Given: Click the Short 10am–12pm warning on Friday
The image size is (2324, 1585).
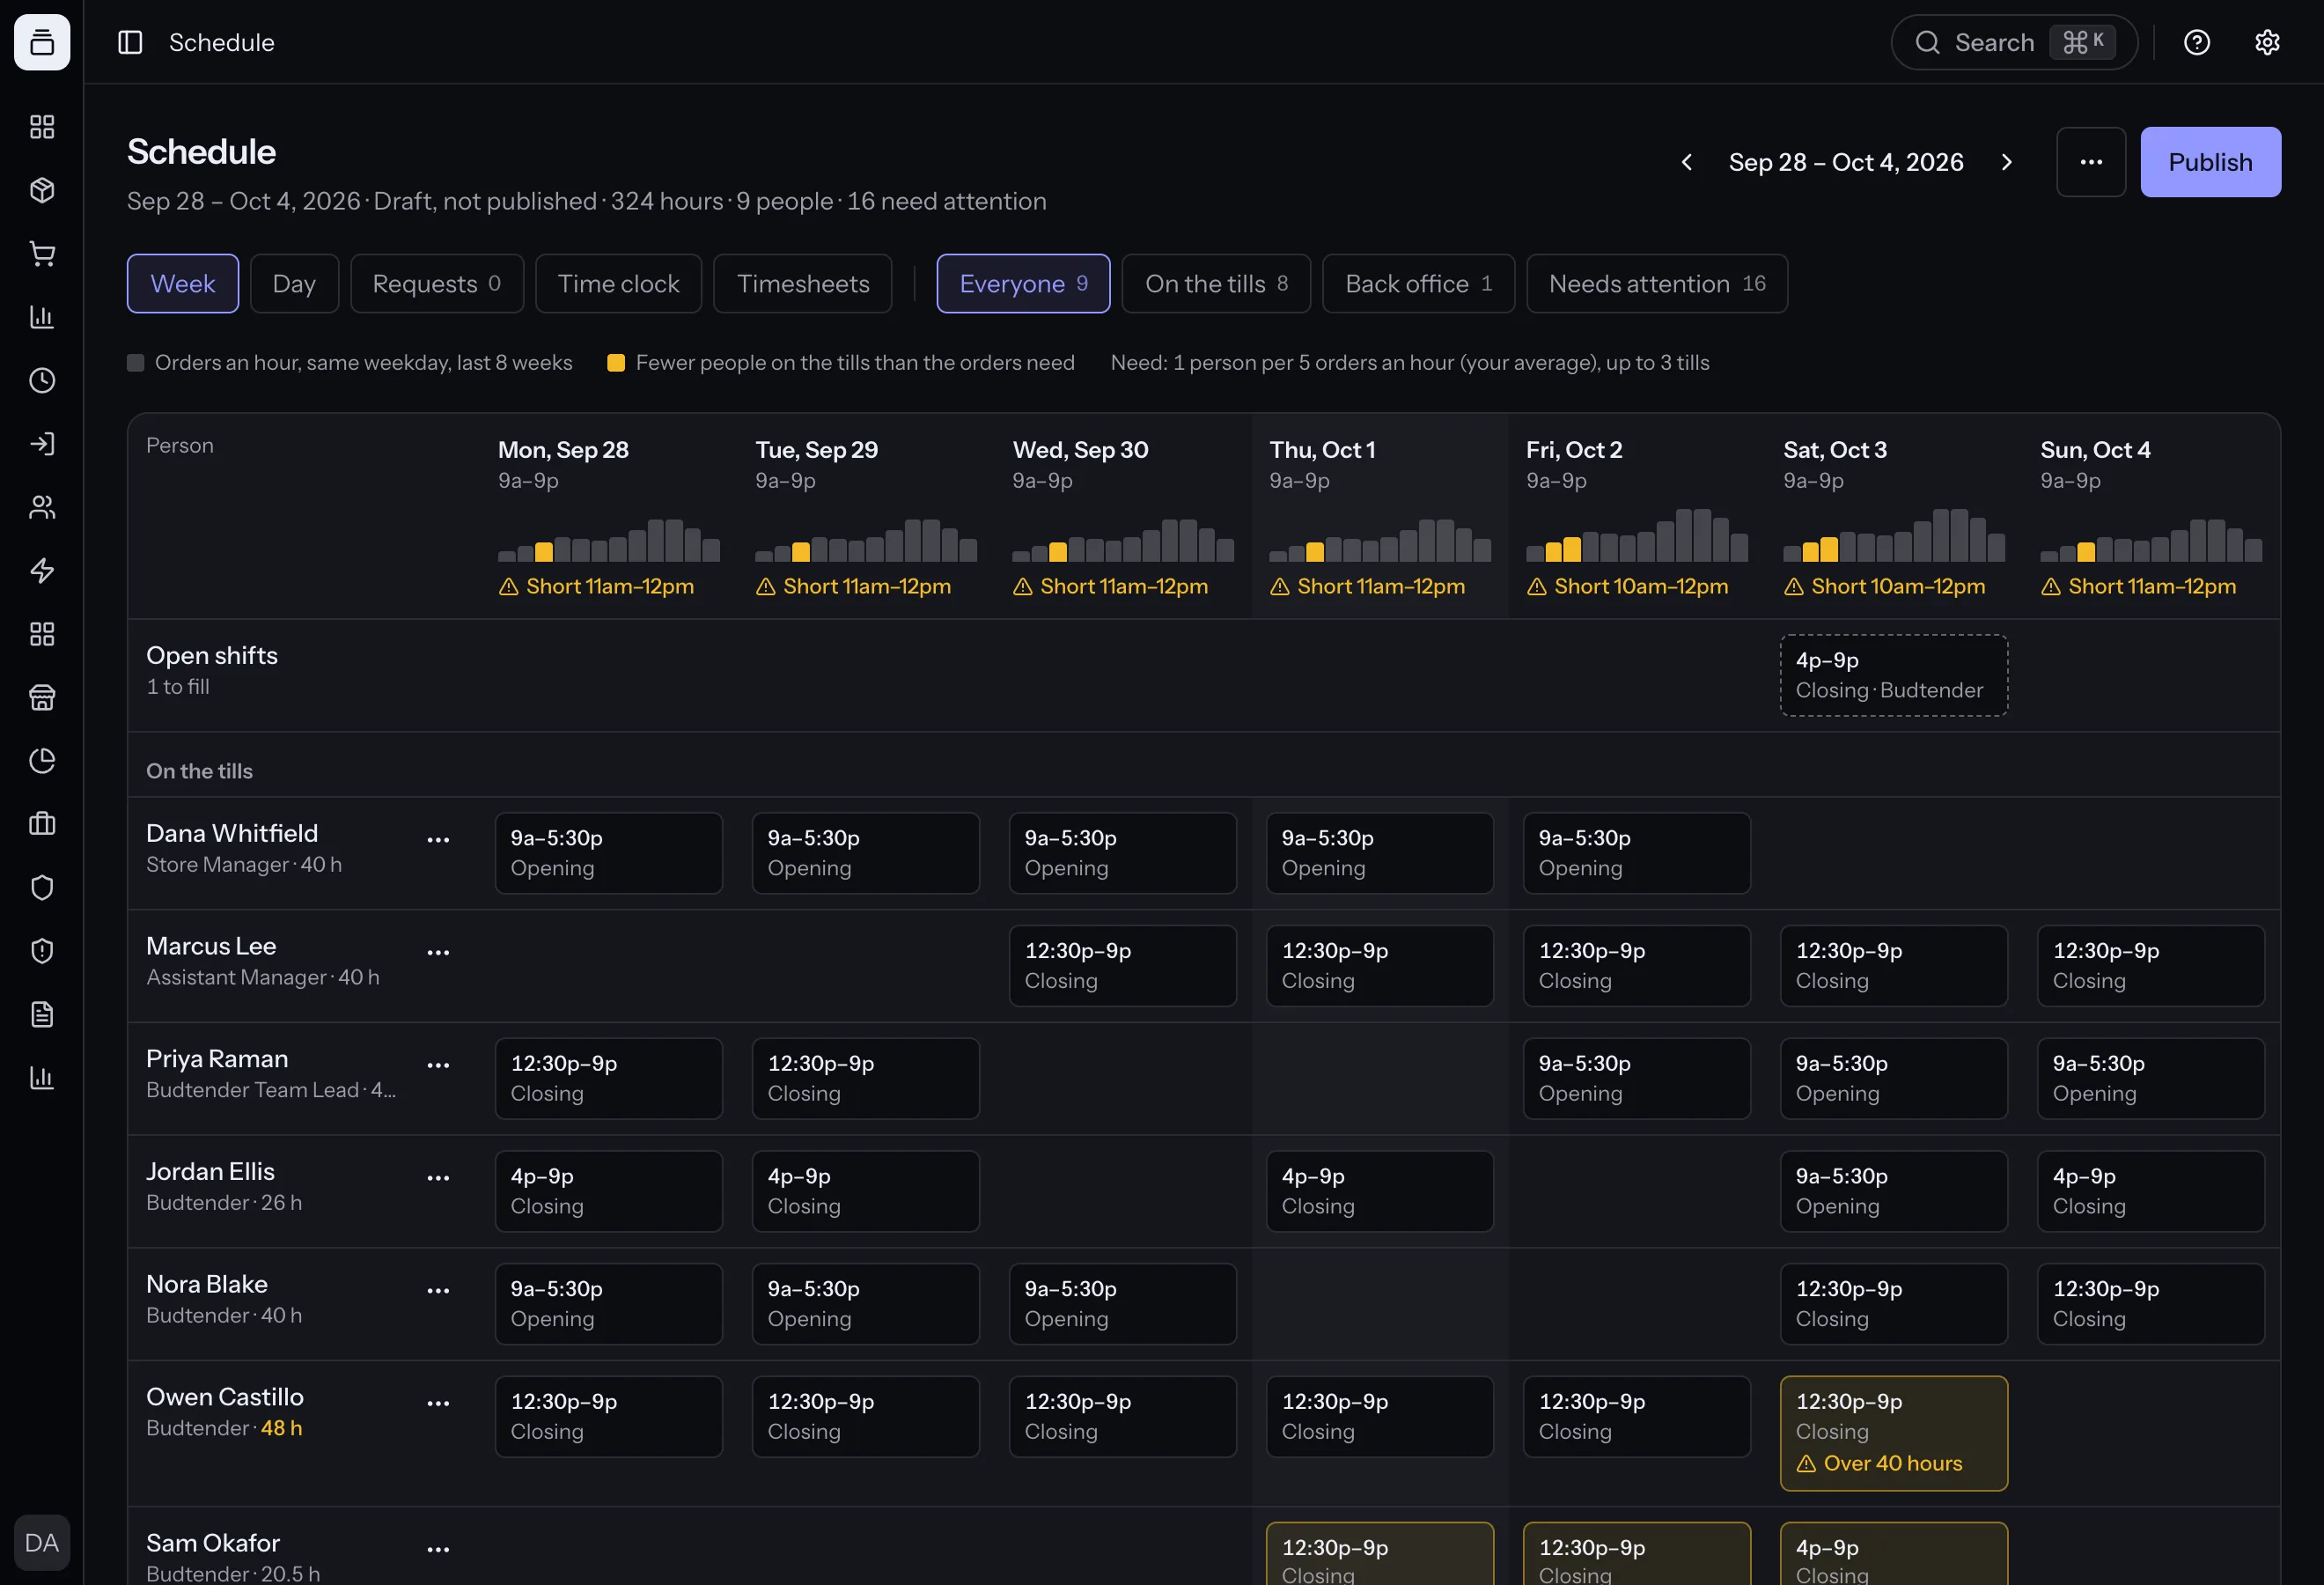Looking at the screenshot, I should tap(1627, 587).
